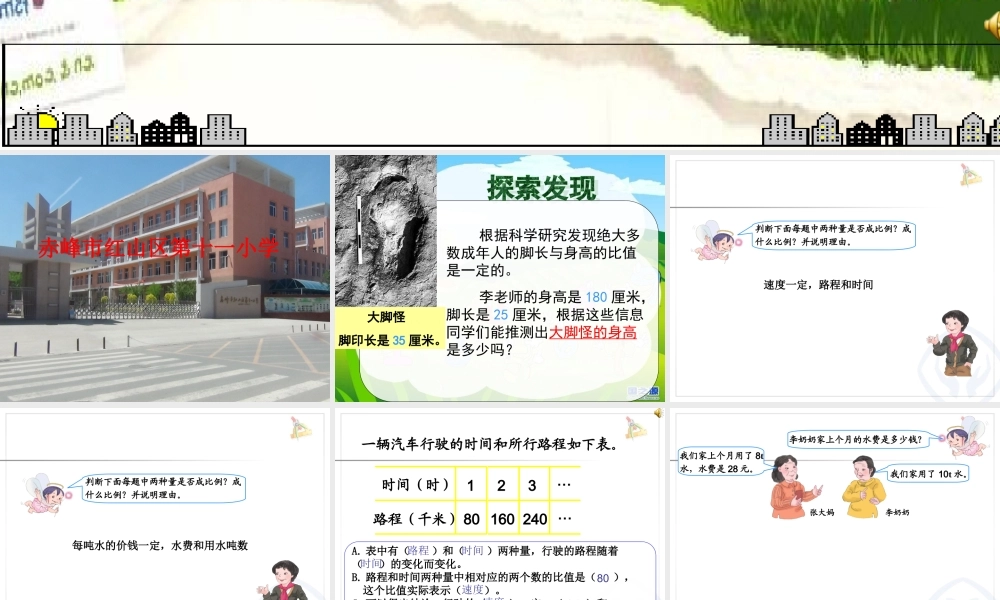Click the triangle ruler icon on the 速度一定 slide
1000x600 pixels.
point(971,175)
